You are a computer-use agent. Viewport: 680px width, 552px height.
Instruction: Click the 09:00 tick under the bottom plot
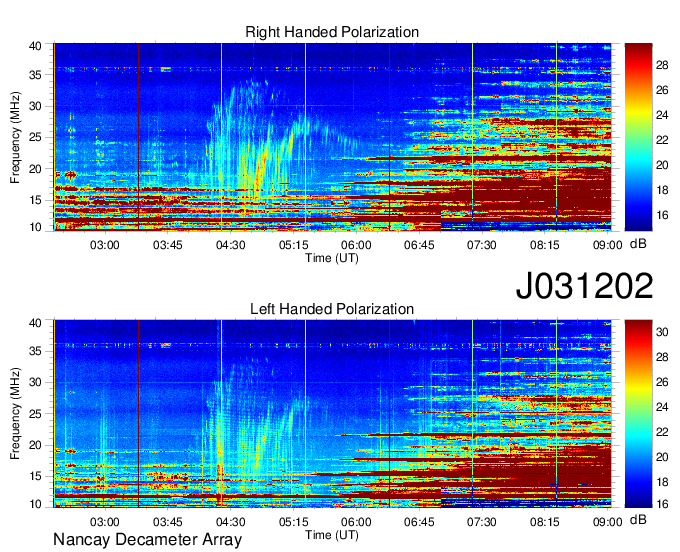[608, 522]
